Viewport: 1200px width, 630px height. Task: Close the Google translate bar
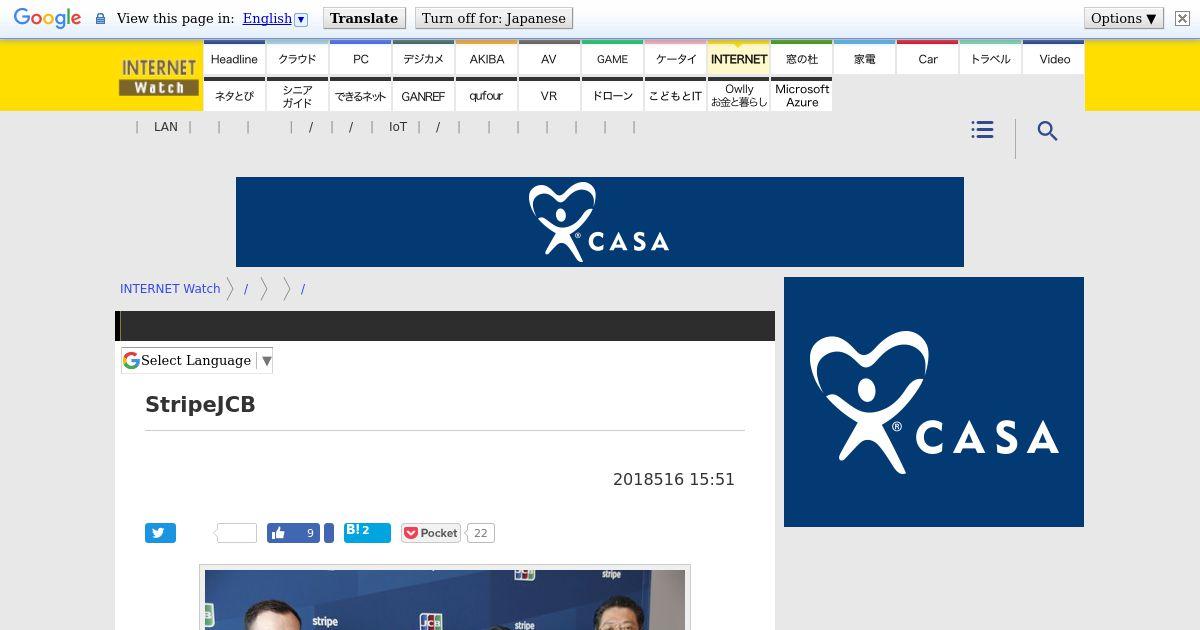[1182, 19]
